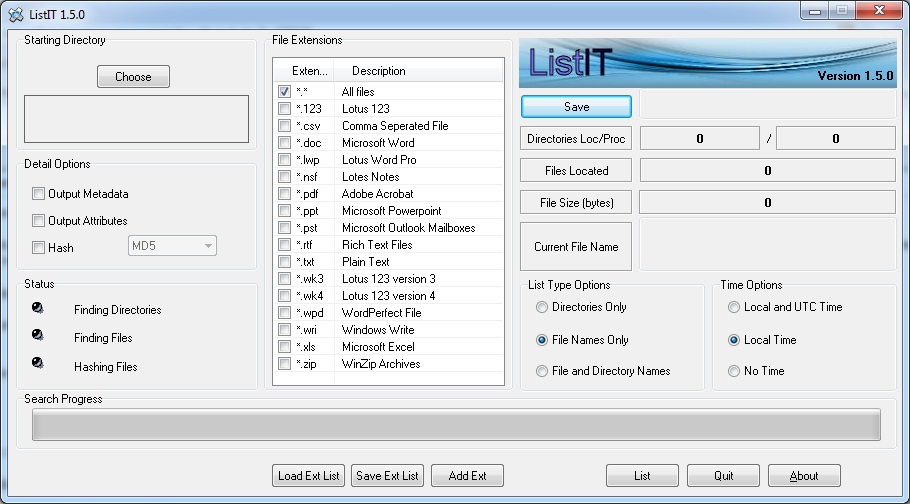Click the Description column header
The image size is (910, 504).
click(418, 71)
